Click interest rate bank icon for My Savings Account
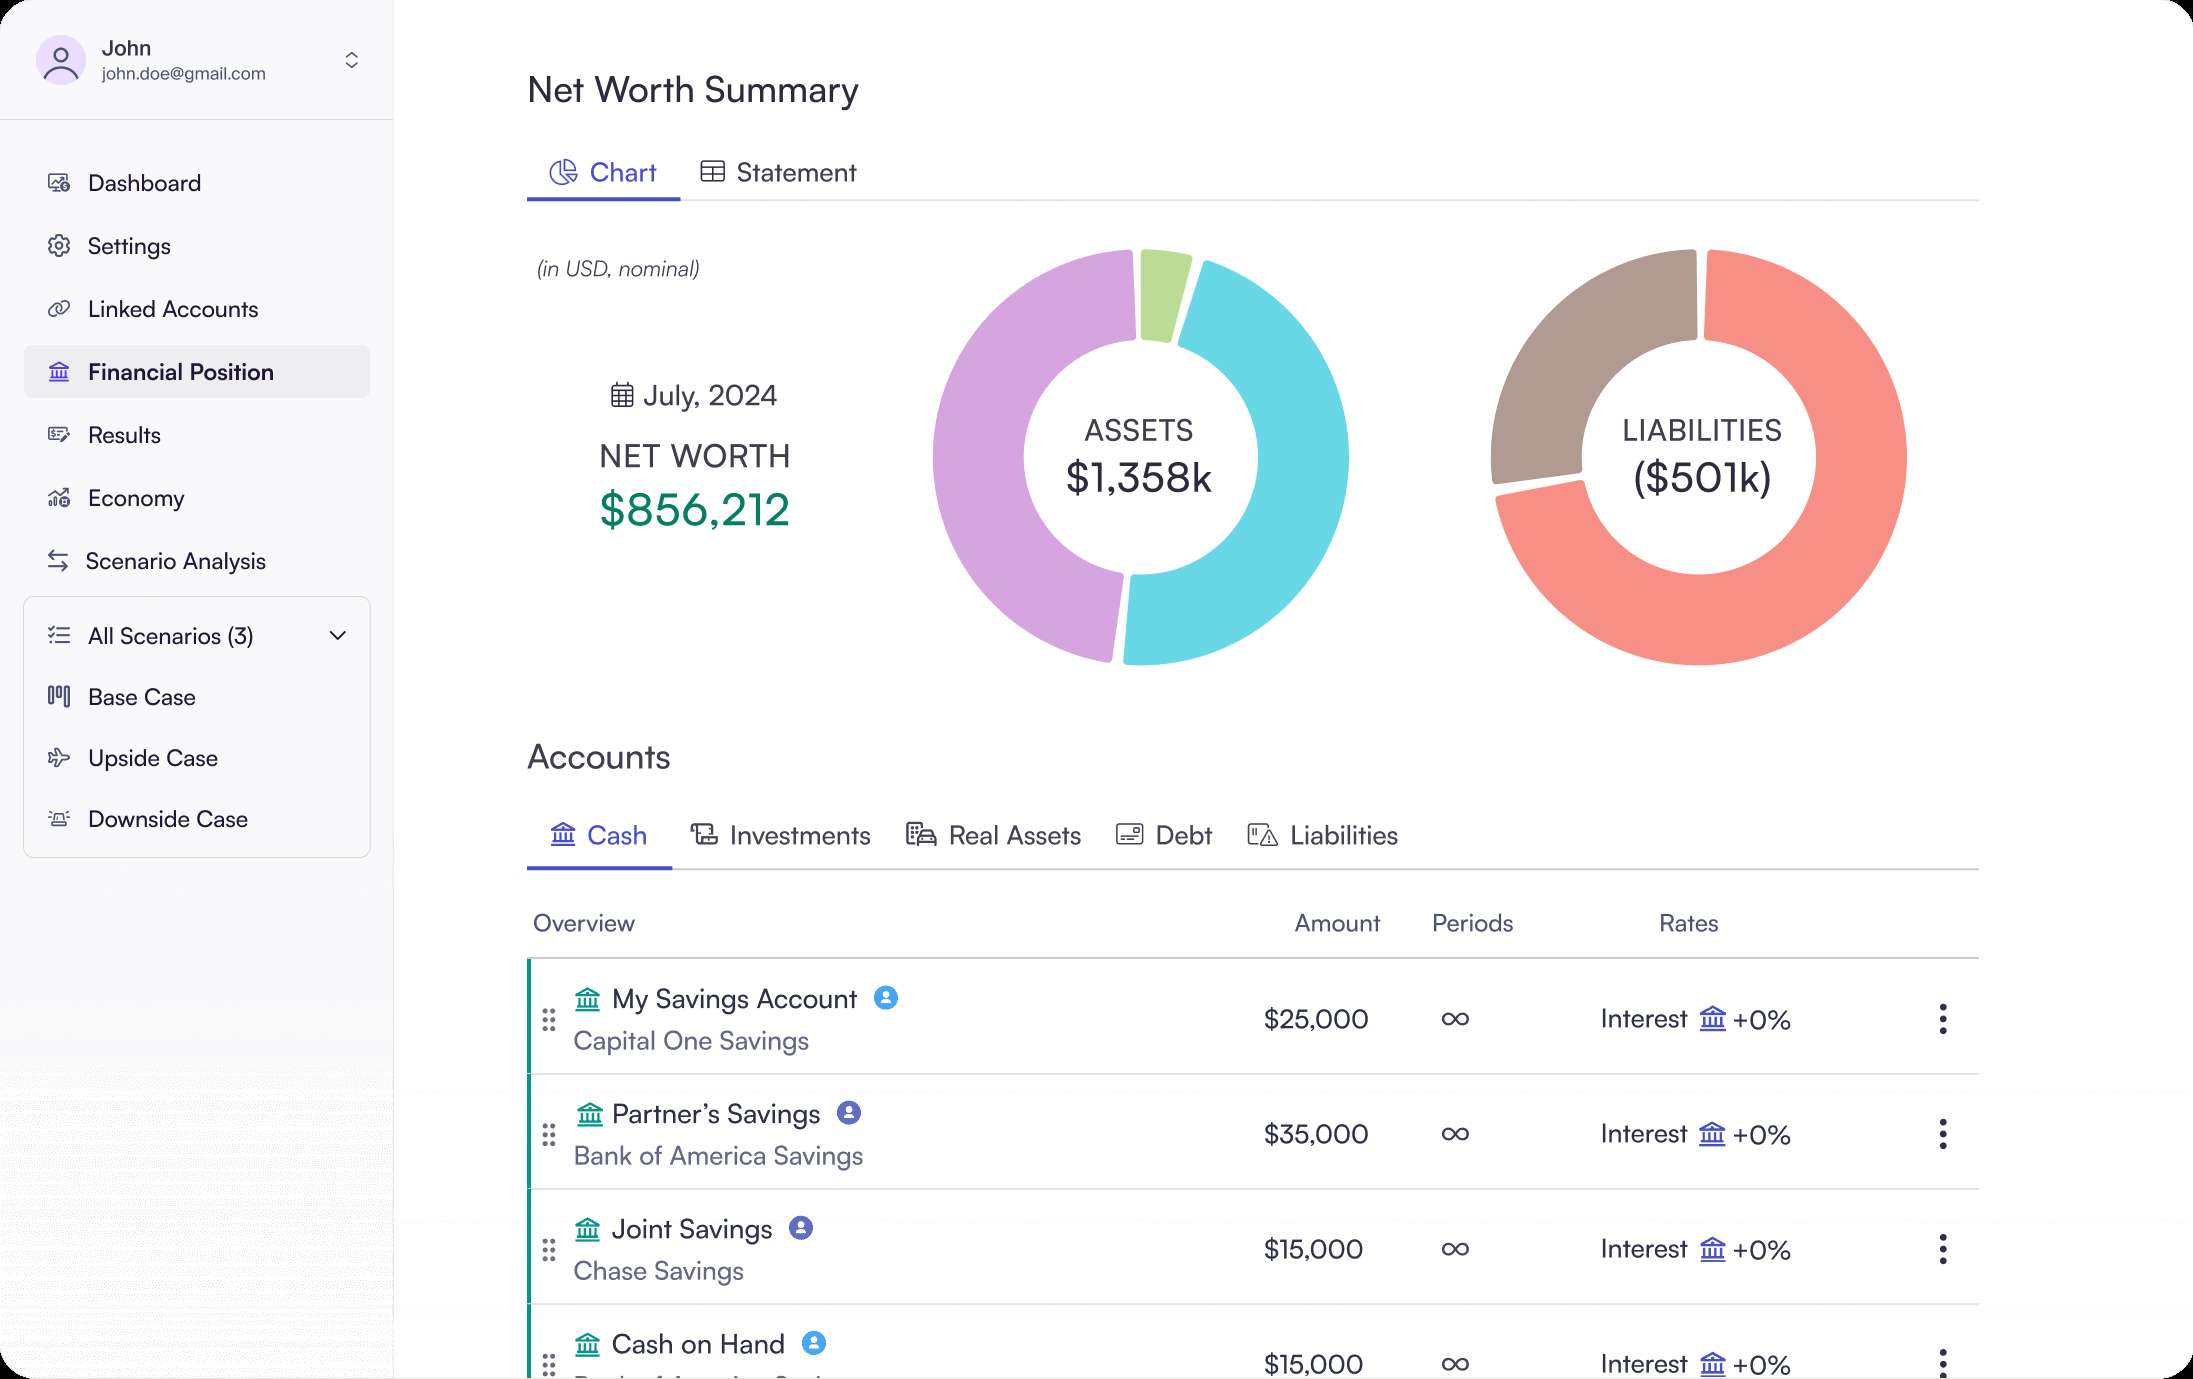The image size is (2193, 1379). [1713, 1018]
